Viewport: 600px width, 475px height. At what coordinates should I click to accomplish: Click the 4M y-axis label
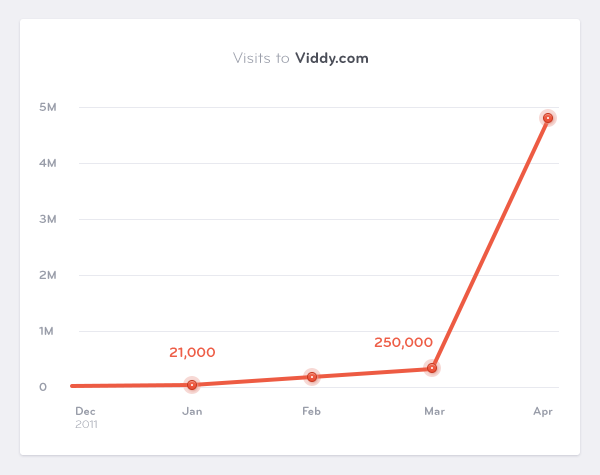click(x=47, y=163)
